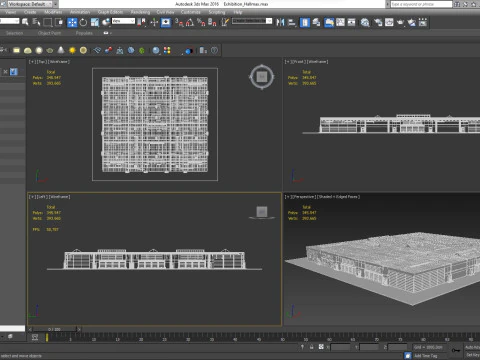Open the Rendering menu

tap(140, 12)
